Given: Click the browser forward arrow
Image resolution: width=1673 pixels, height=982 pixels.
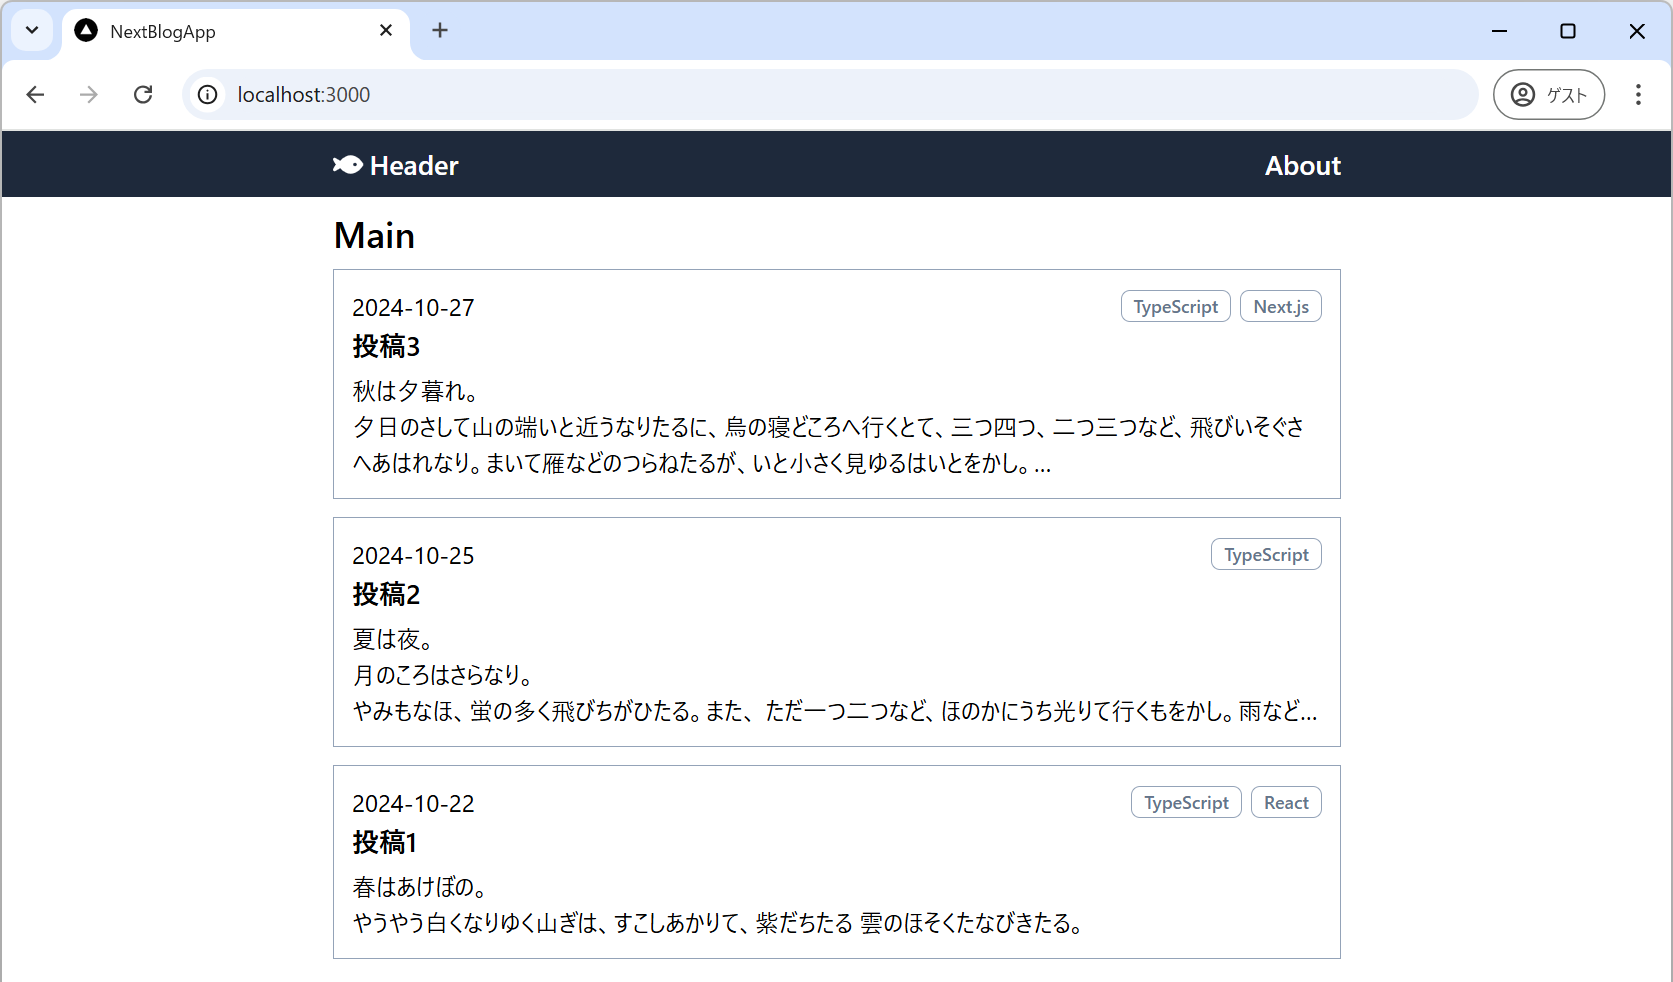Looking at the screenshot, I should pyautogui.click(x=89, y=94).
